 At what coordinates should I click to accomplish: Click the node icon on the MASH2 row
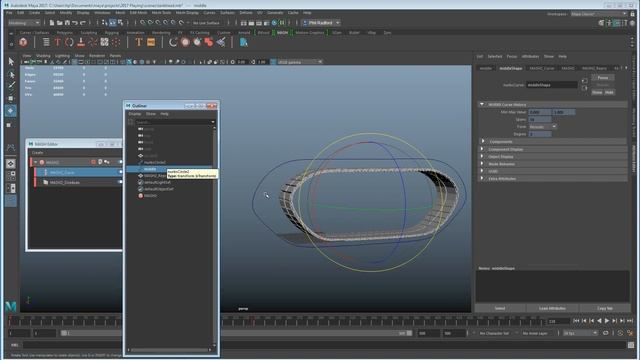100,162
